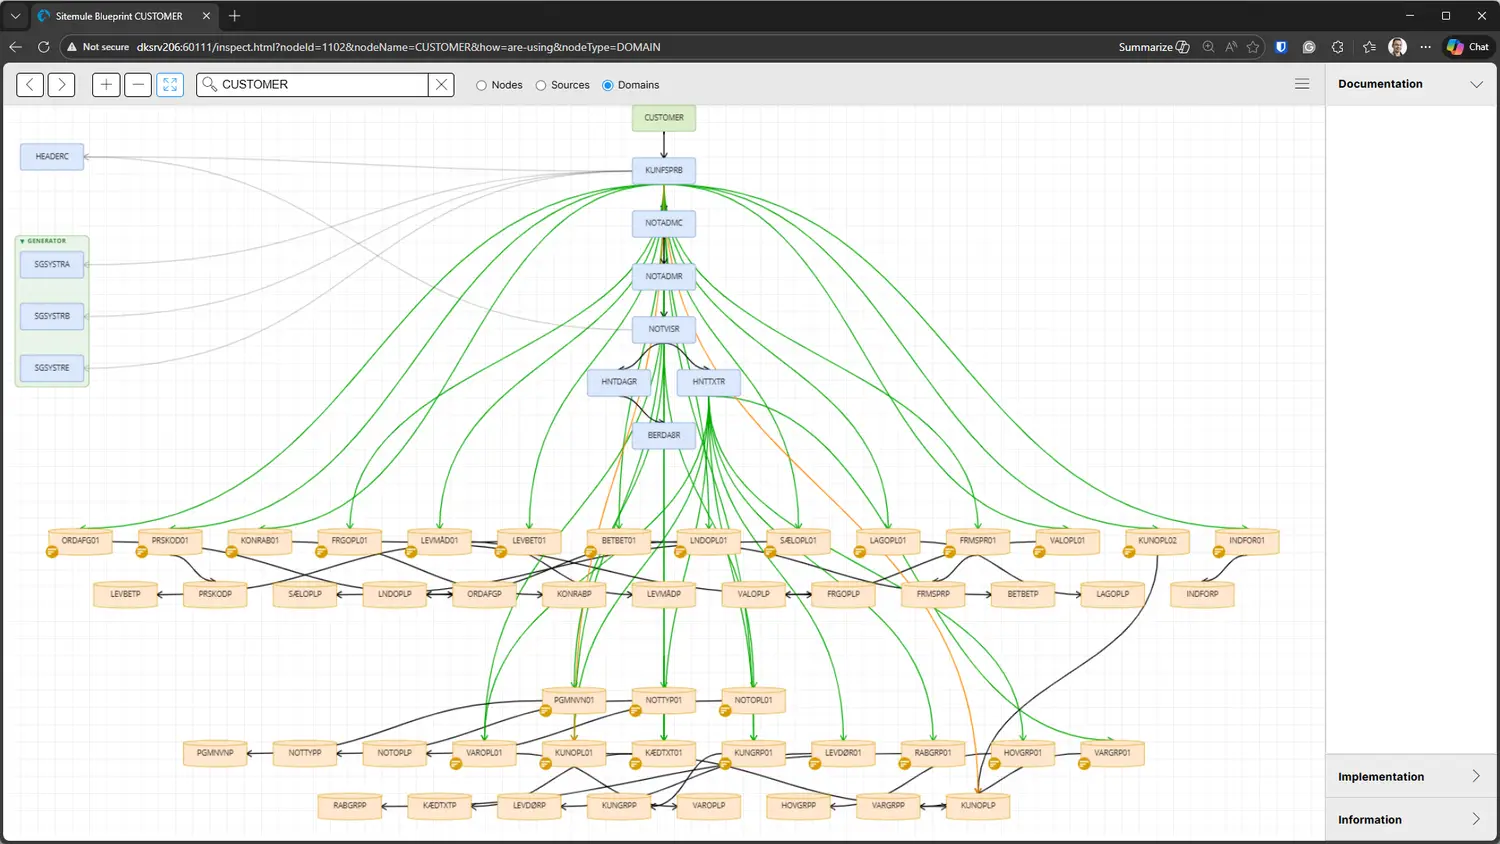Clear the CUSTOMER search with the X

[441, 85]
